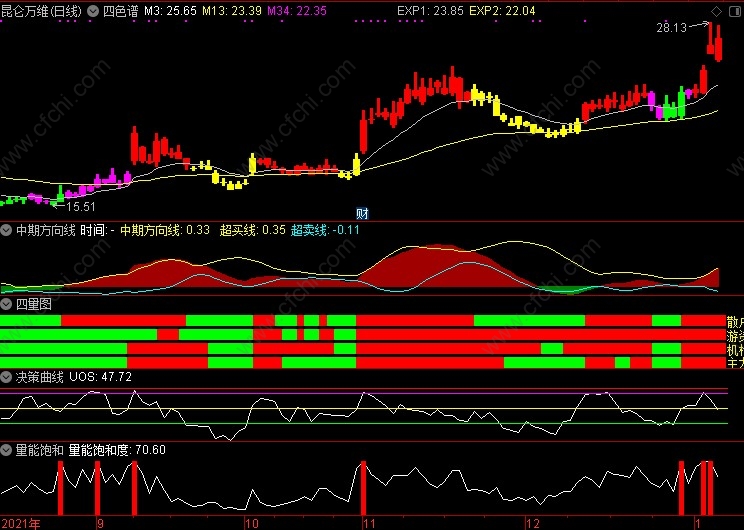Select the 四色谱 indicator name
This screenshot has height=530, width=744.
coord(120,11)
